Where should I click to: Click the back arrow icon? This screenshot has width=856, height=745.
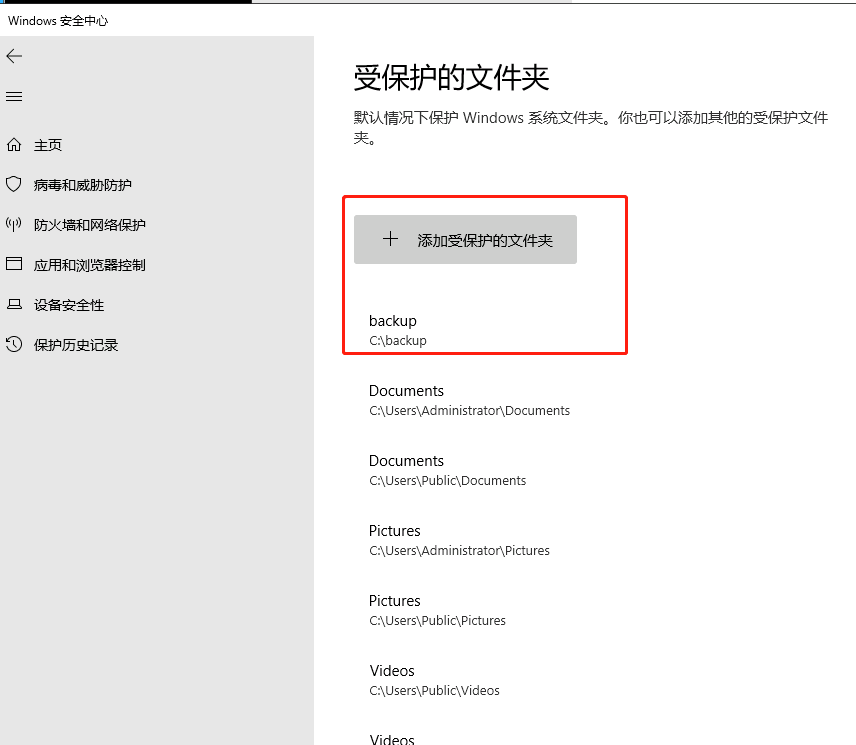pyautogui.click(x=14, y=56)
